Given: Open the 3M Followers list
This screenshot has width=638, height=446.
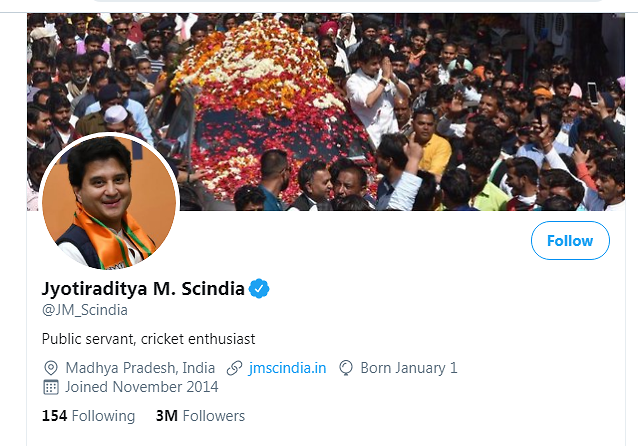Looking at the screenshot, I should tap(200, 416).
